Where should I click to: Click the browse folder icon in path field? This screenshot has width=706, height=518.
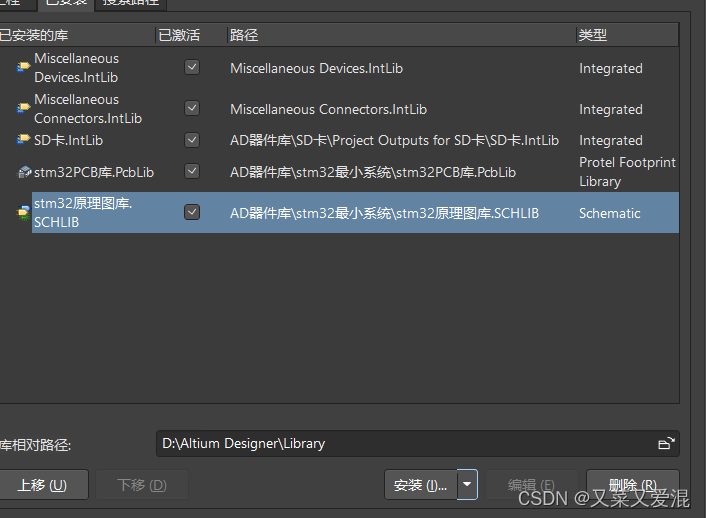(665, 443)
